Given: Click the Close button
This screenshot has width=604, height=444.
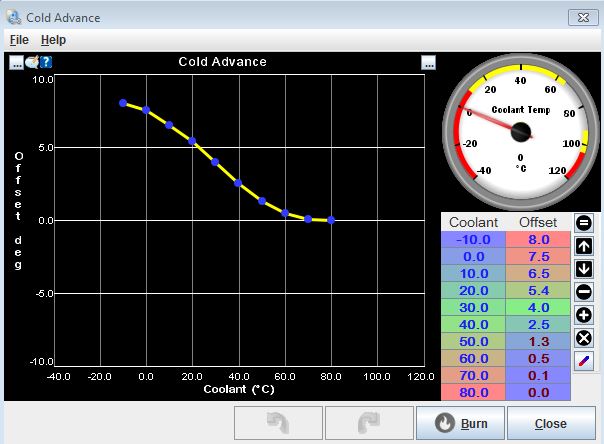Looking at the screenshot, I should (550, 424).
